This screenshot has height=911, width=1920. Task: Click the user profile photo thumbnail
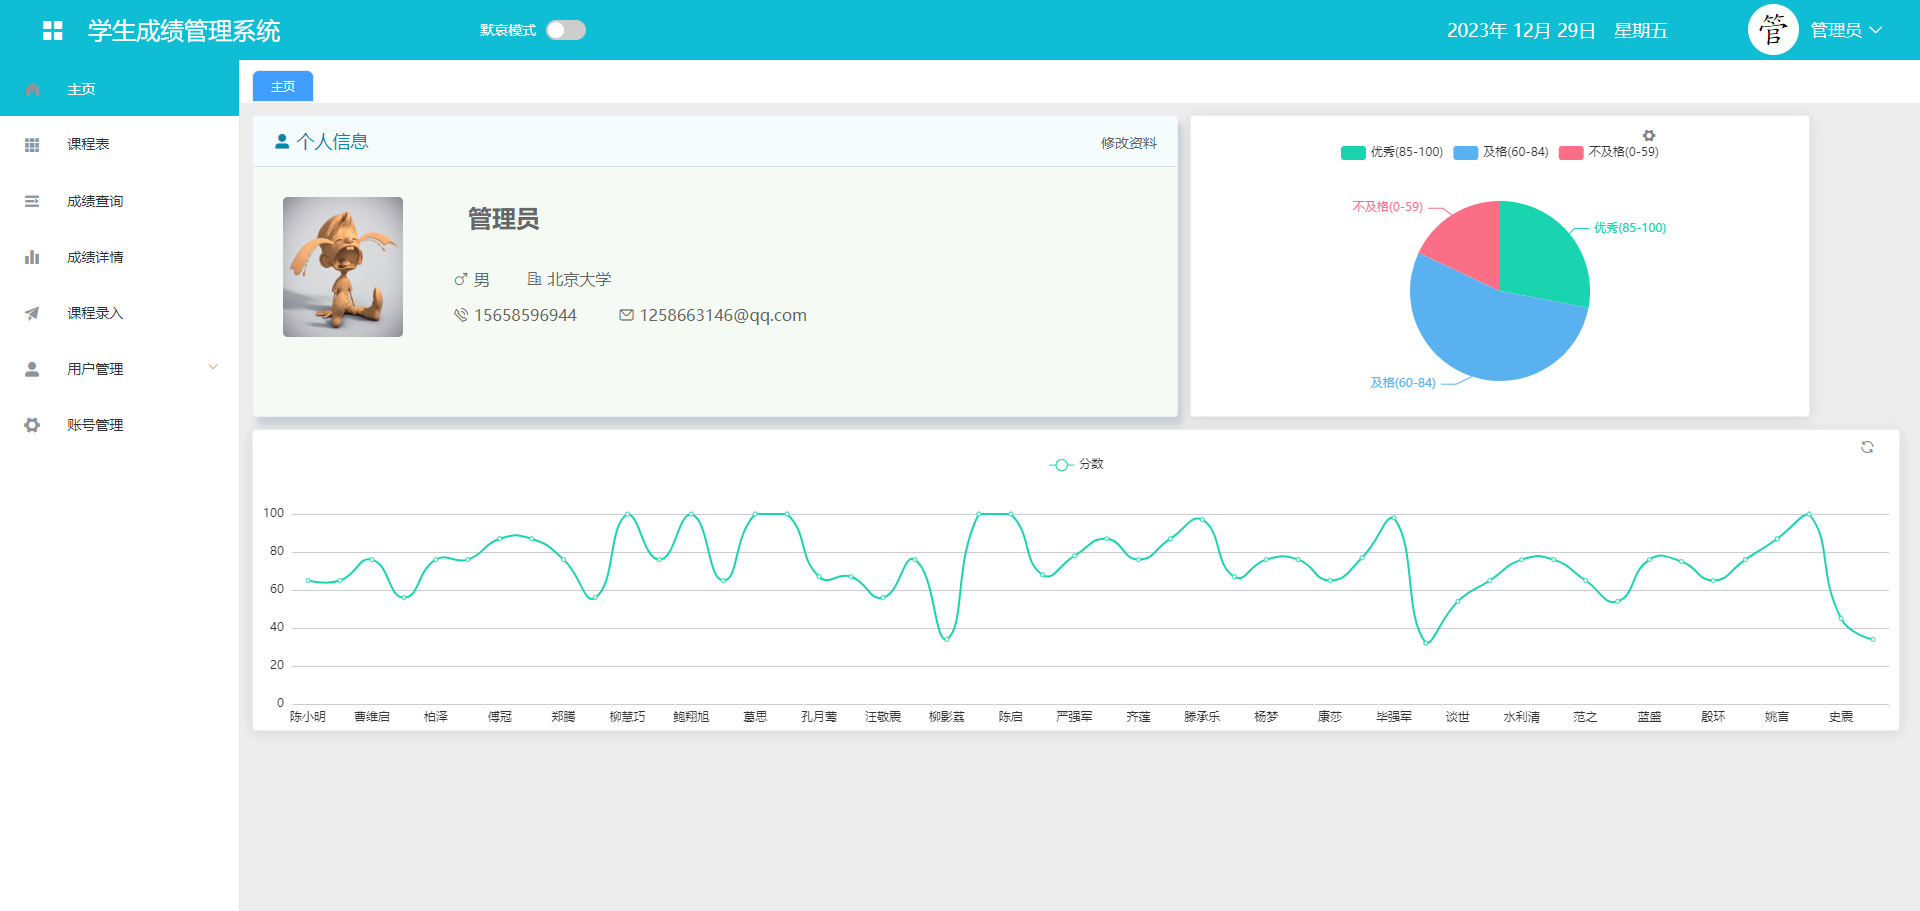coord(343,267)
